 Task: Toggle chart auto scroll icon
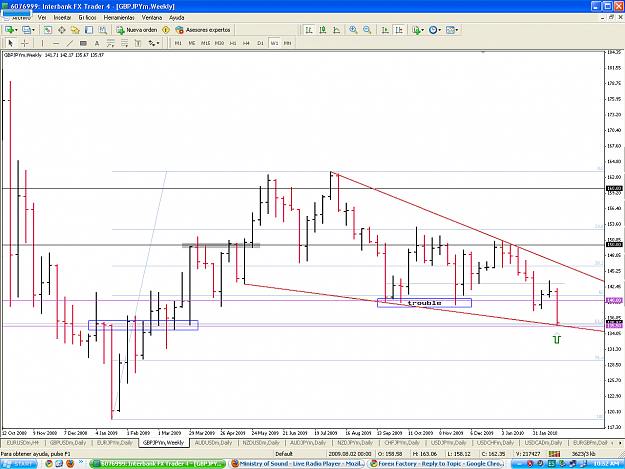pos(385,30)
